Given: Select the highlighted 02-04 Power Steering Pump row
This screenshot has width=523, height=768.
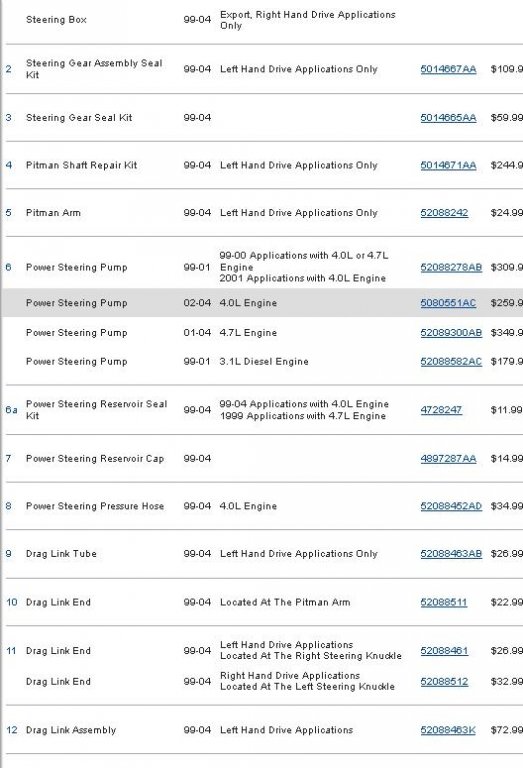Looking at the screenshot, I should tap(262, 303).
